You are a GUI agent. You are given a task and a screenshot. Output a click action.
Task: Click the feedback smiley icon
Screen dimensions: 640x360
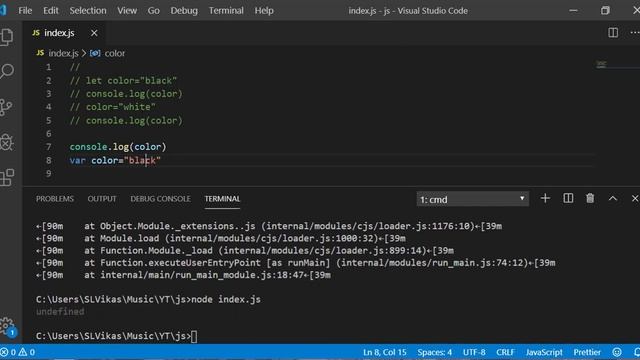[x=617, y=352]
